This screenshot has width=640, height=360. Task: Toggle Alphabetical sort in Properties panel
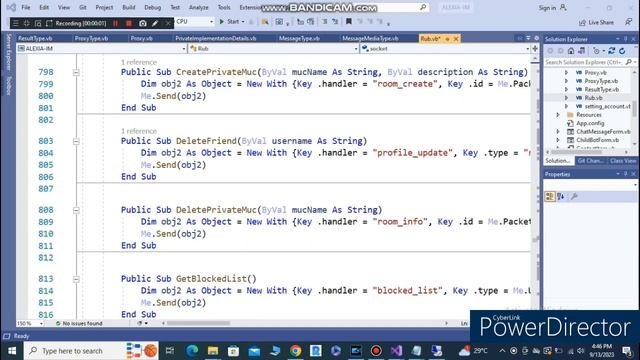(x=561, y=197)
